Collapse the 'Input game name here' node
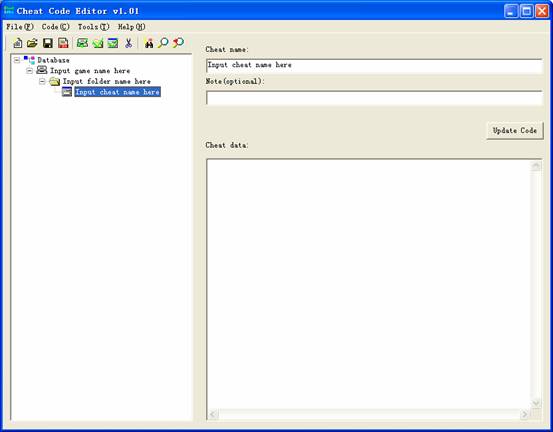This screenshot has height=432, width=553. coord(30,71)
